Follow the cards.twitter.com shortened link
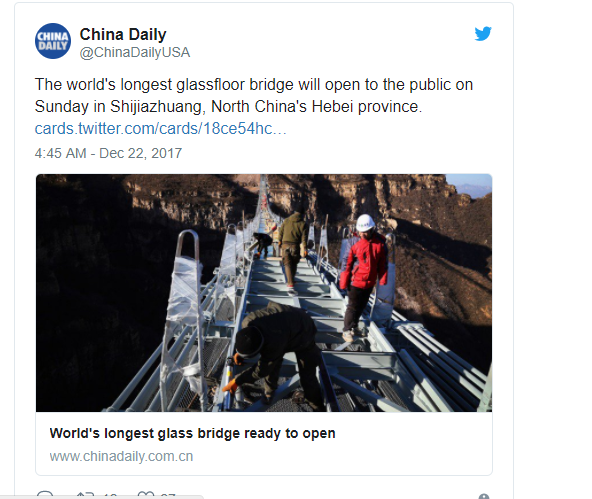The height and width of the screenshot is (499, 592). pyautogui.click(x=160, y=129)
